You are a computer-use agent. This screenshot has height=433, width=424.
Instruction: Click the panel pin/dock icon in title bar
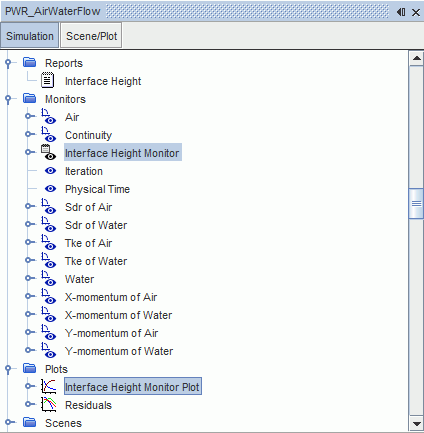tap(401, 12)
